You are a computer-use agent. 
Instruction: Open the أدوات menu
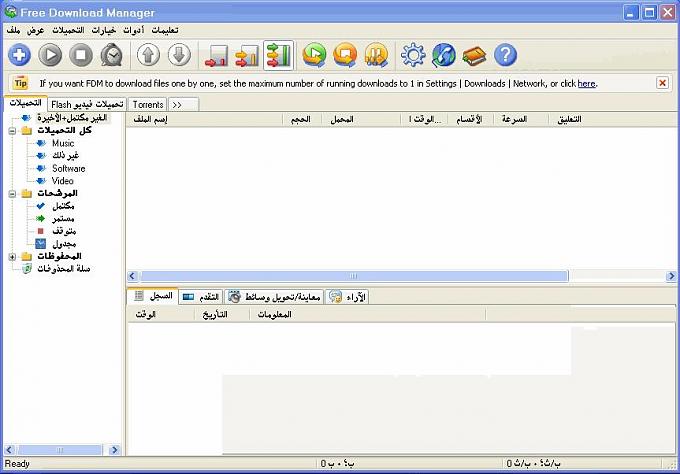tap(134, 30)
